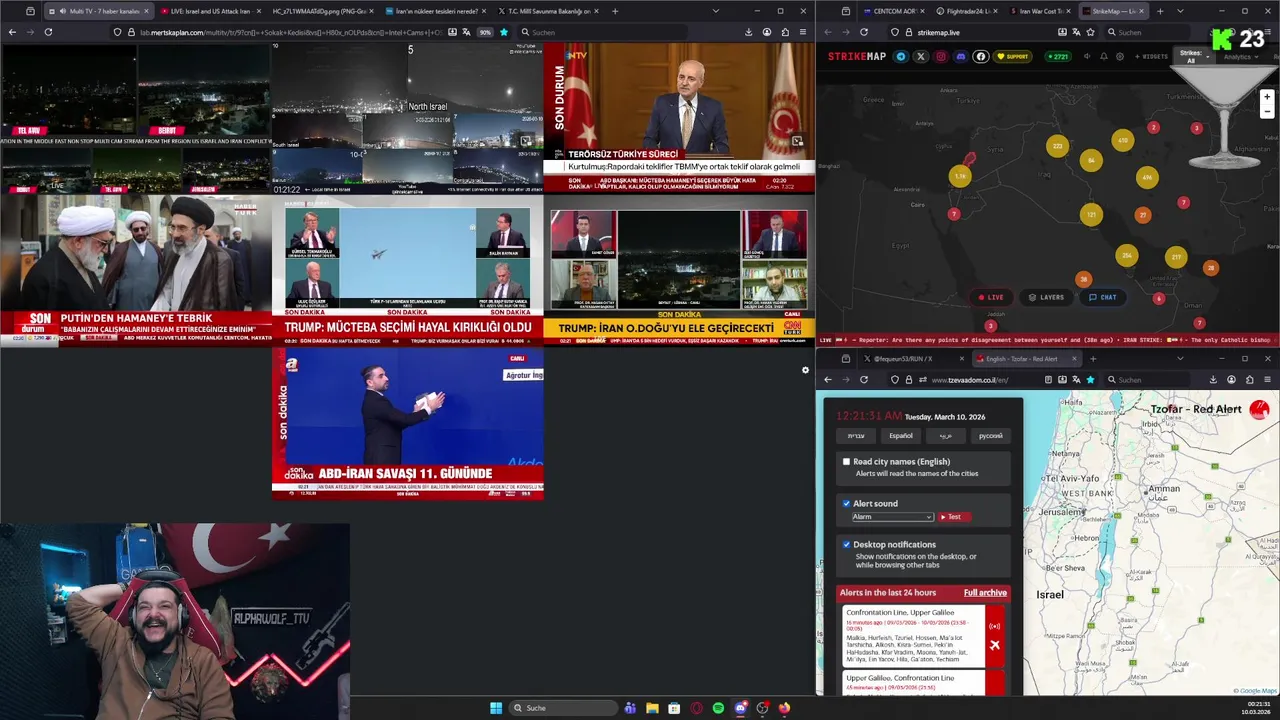The width and height of the screenshot is (1280, 720).
Task: Click the 1.1k strike cluster on StrikeMap
Action: (960, 176)
